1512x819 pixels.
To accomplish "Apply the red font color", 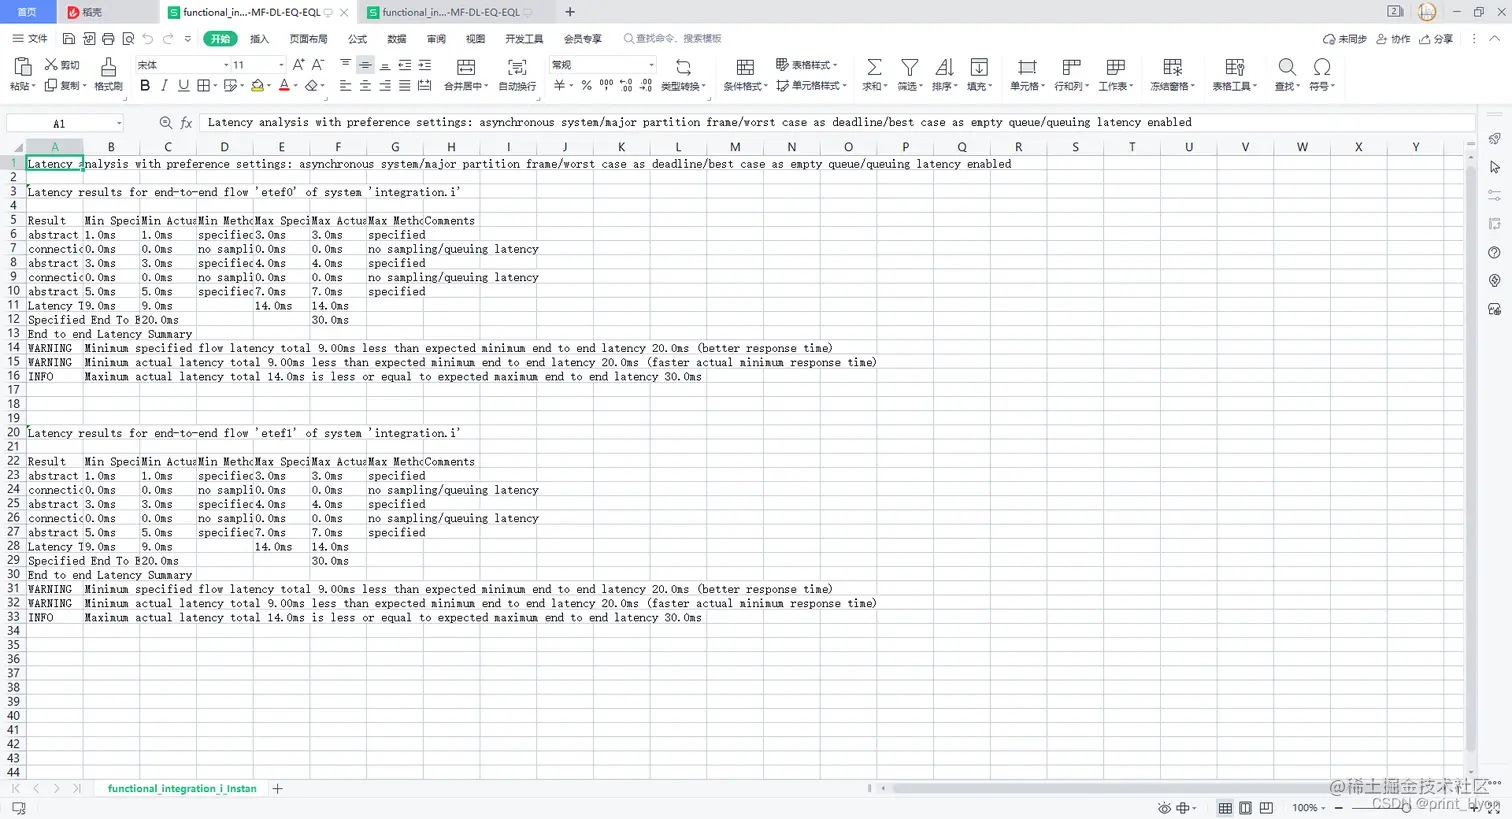I will coord(284,86).
